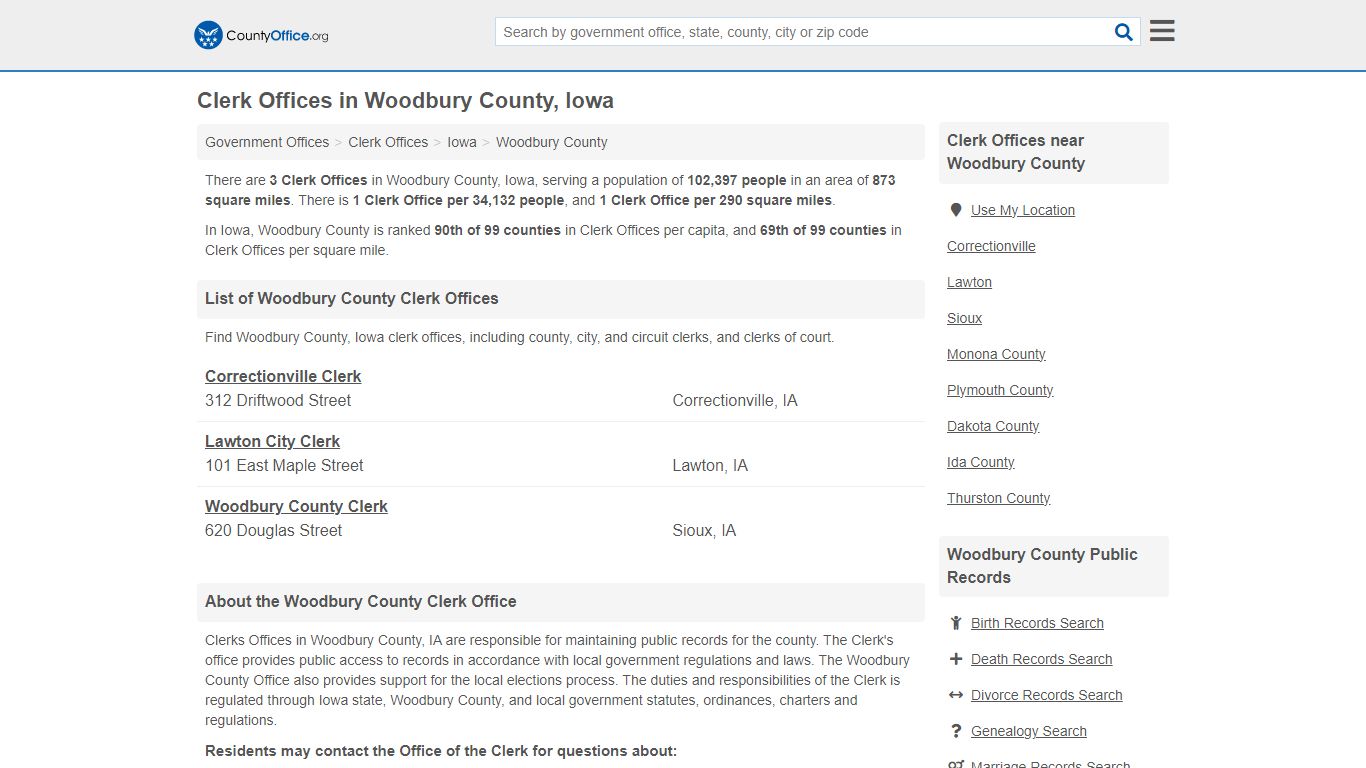Open Birth Records Search link
1366x768 pixels.
coord(1037,623)
